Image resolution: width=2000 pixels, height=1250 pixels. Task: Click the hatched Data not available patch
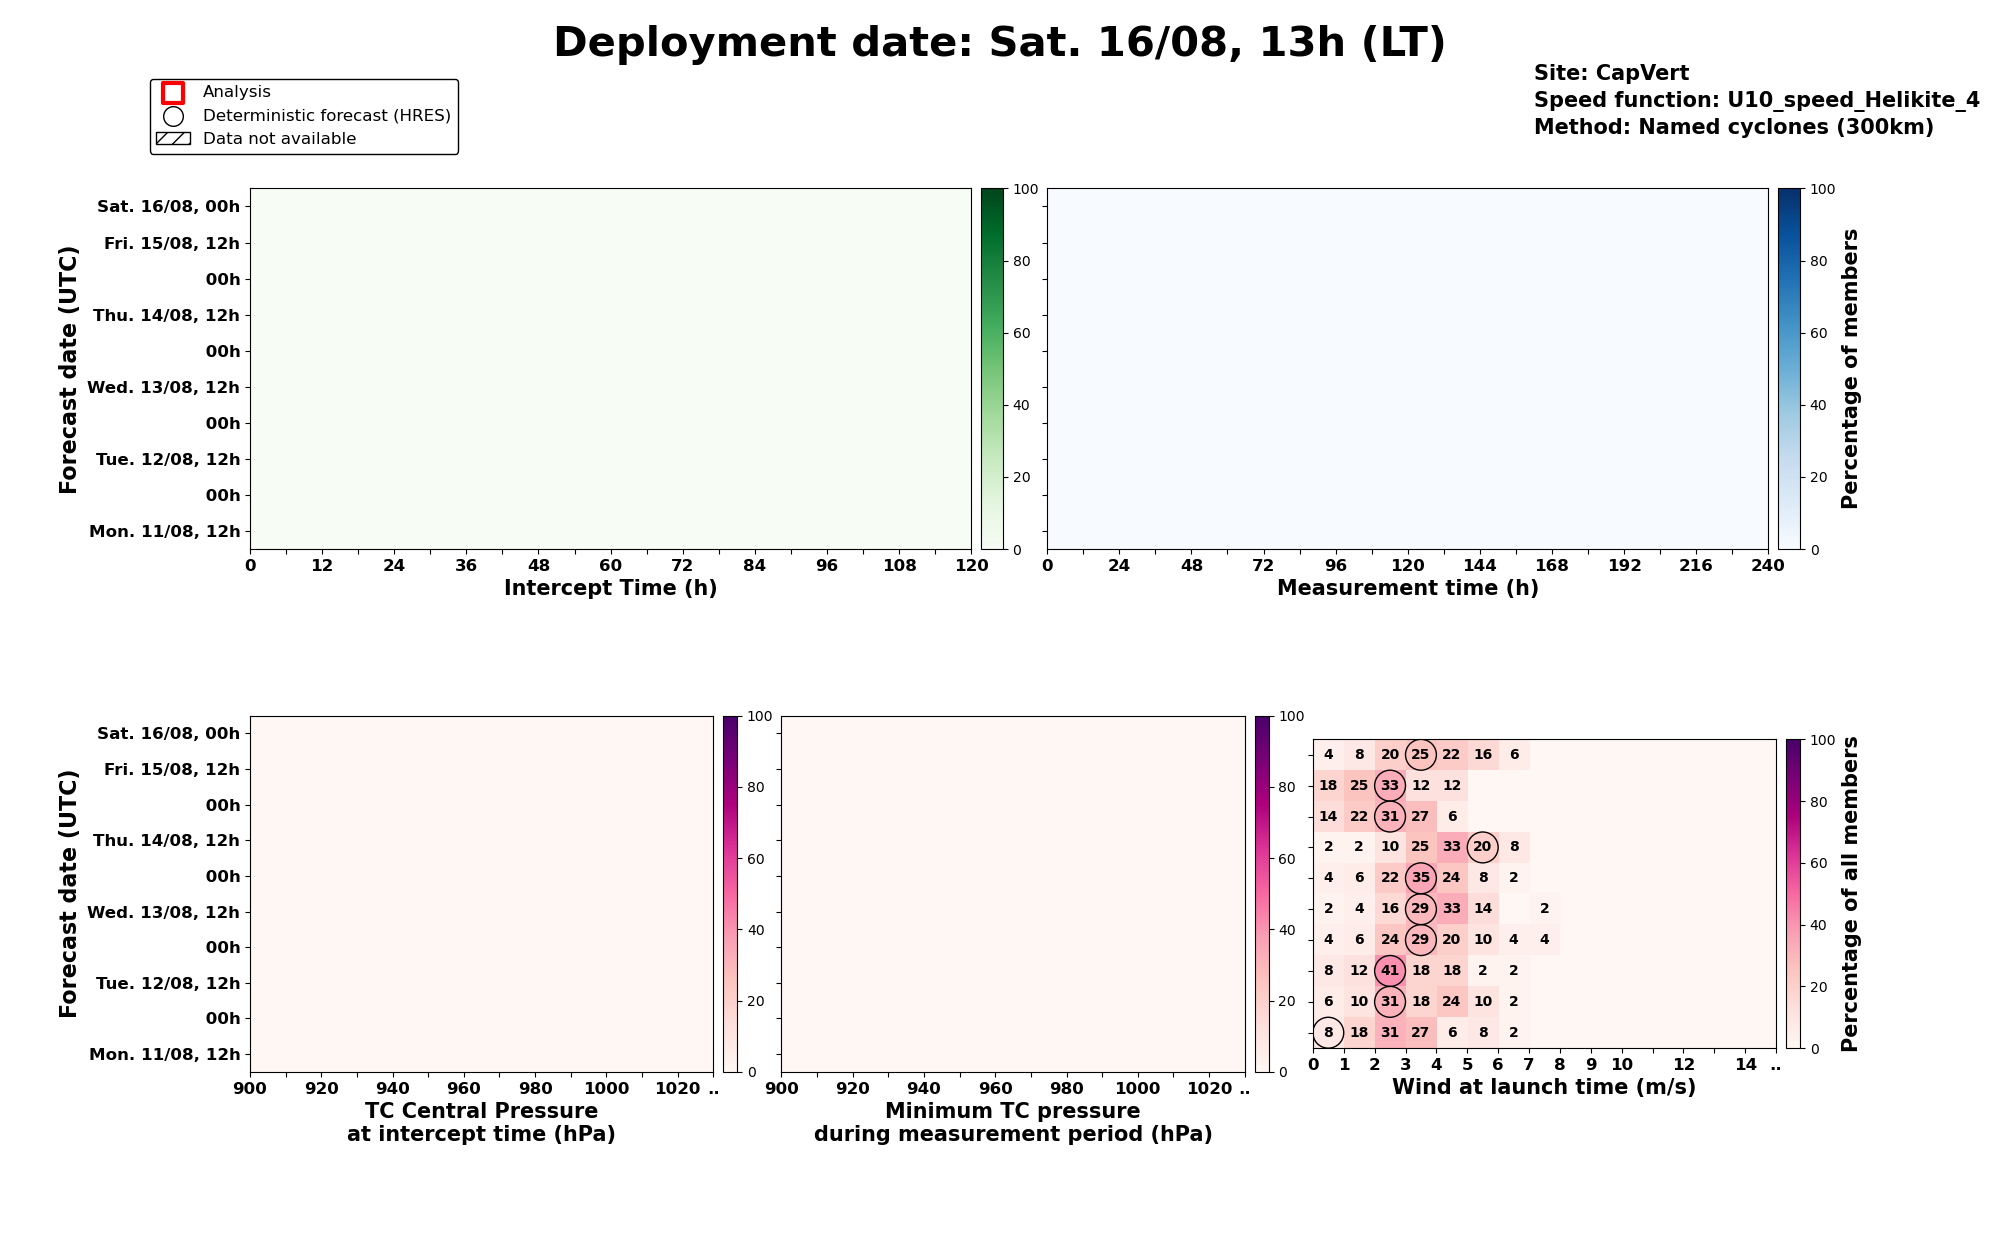point(173,139)
